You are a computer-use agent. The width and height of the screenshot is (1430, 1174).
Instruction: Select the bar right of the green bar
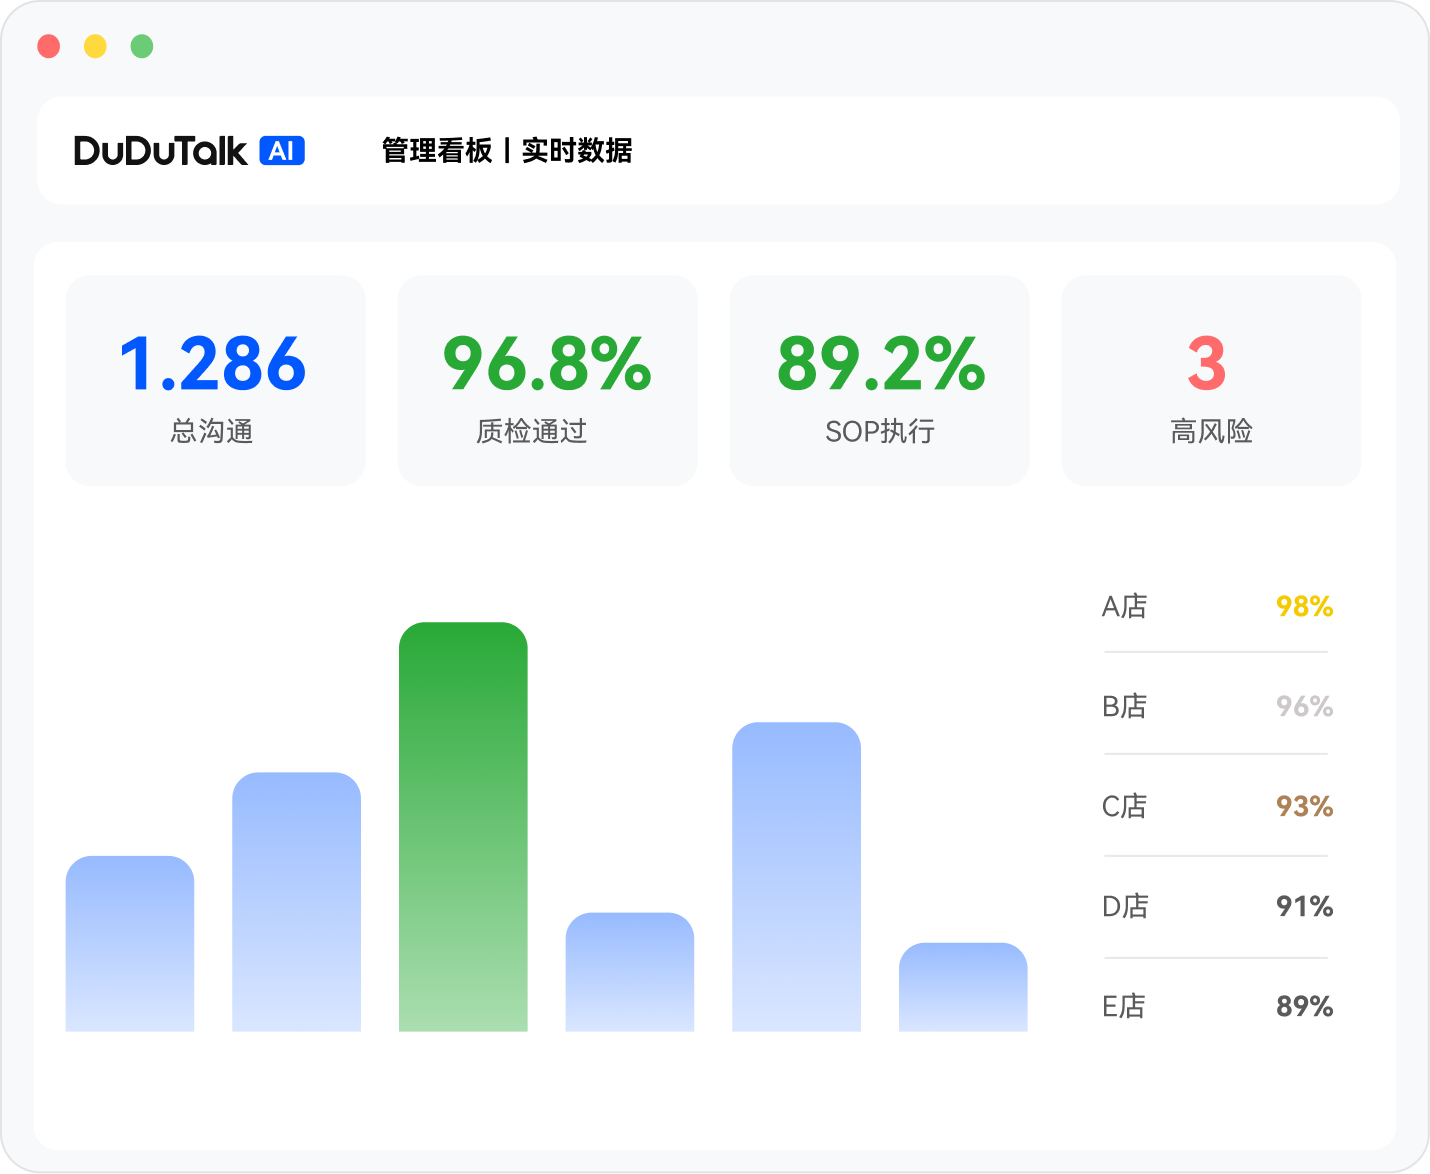tap(630, 972)
